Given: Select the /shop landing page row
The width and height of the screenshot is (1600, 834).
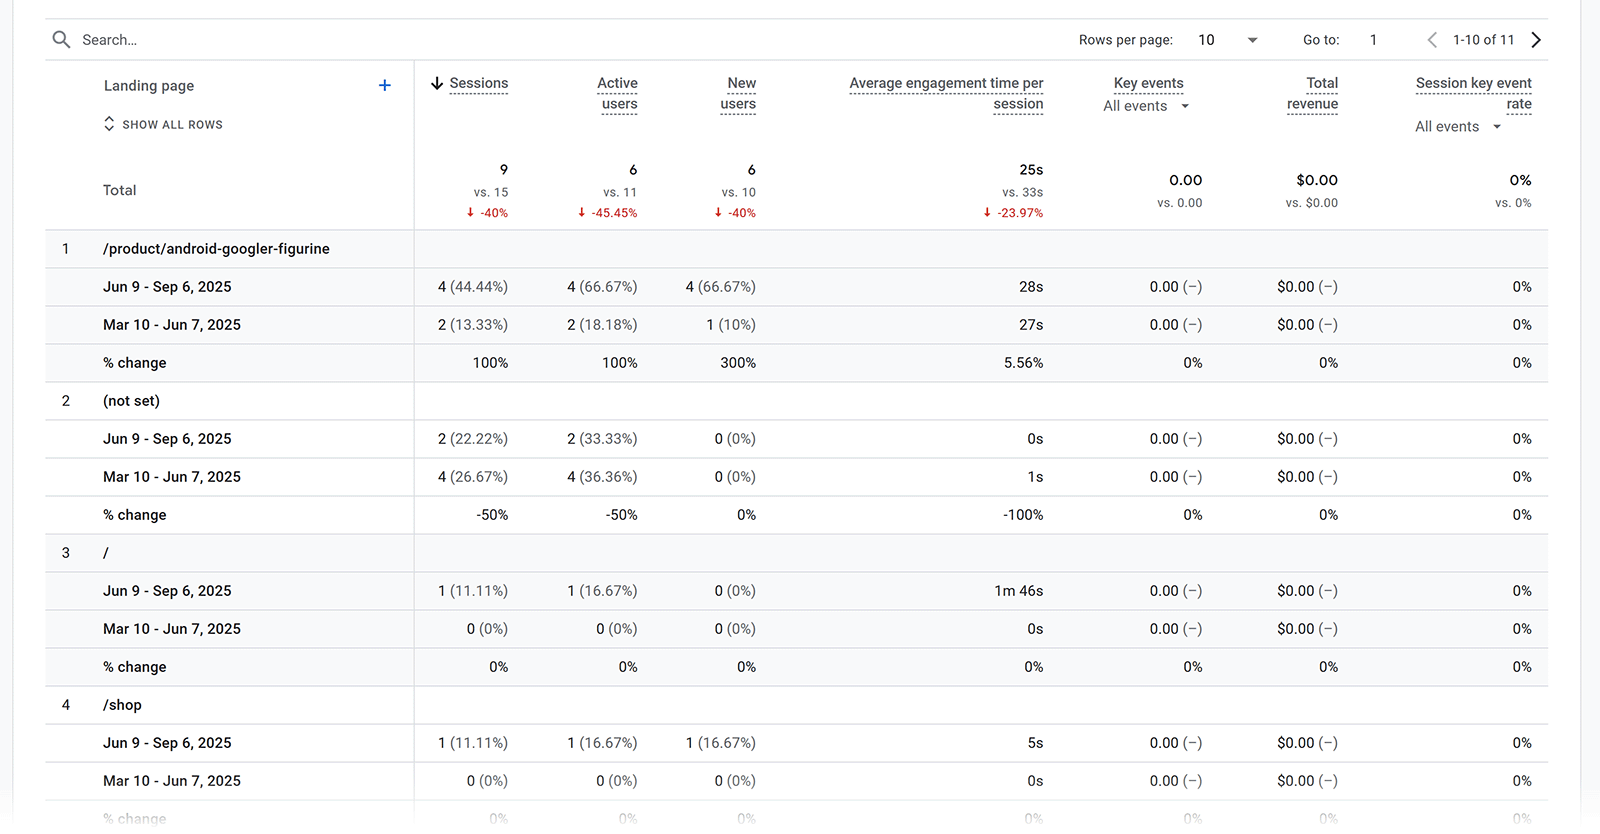Looking at the screenshot, I should pos(122,705).
